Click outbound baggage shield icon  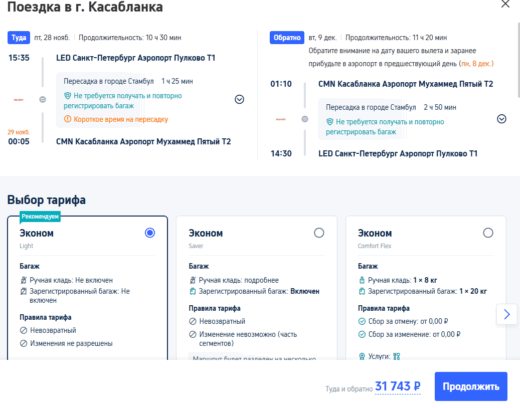pos(67,96)
